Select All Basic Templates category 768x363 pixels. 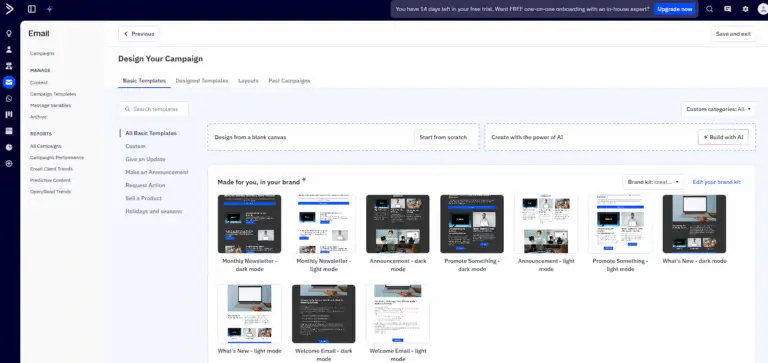click(151, 133)
